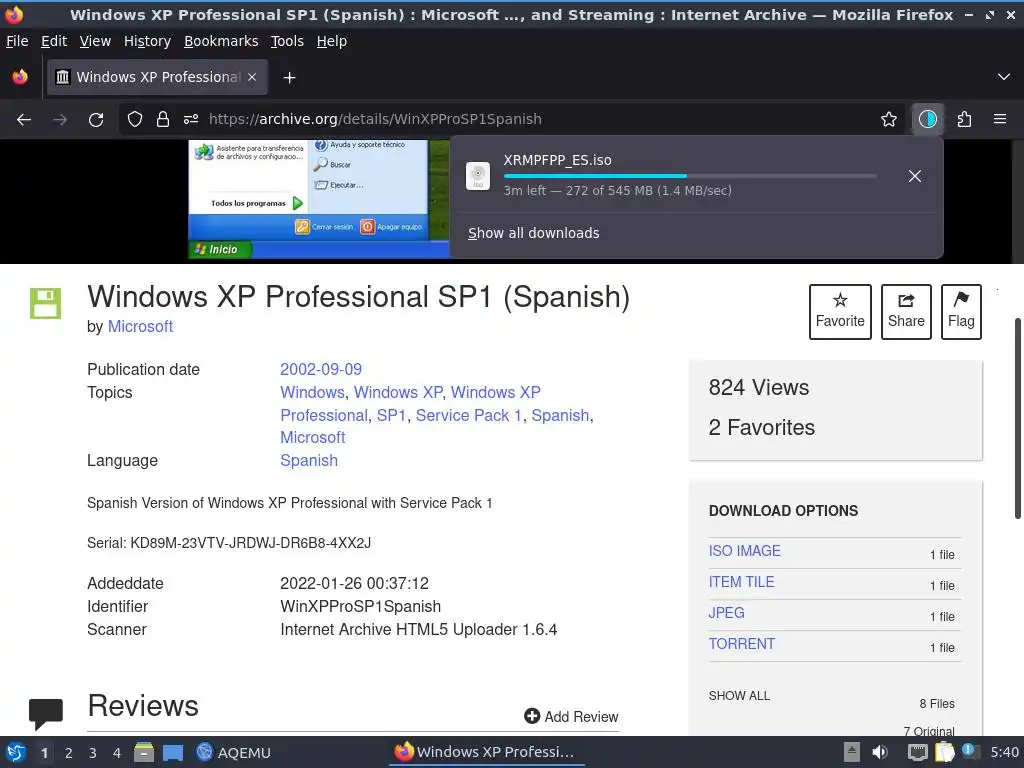This screenshot has width=1024, height=768.
Task: Open the Bookmarks menu
Action: 221,41
